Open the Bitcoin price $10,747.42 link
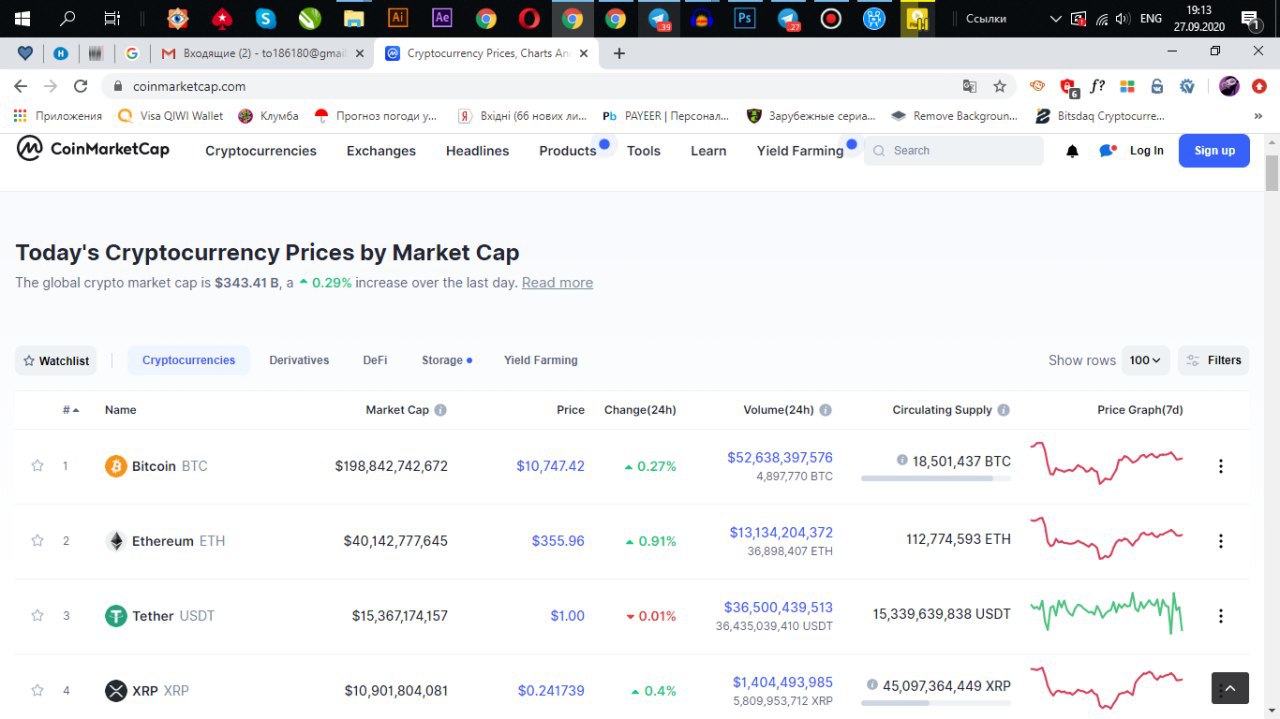 [x=550, y=466]
